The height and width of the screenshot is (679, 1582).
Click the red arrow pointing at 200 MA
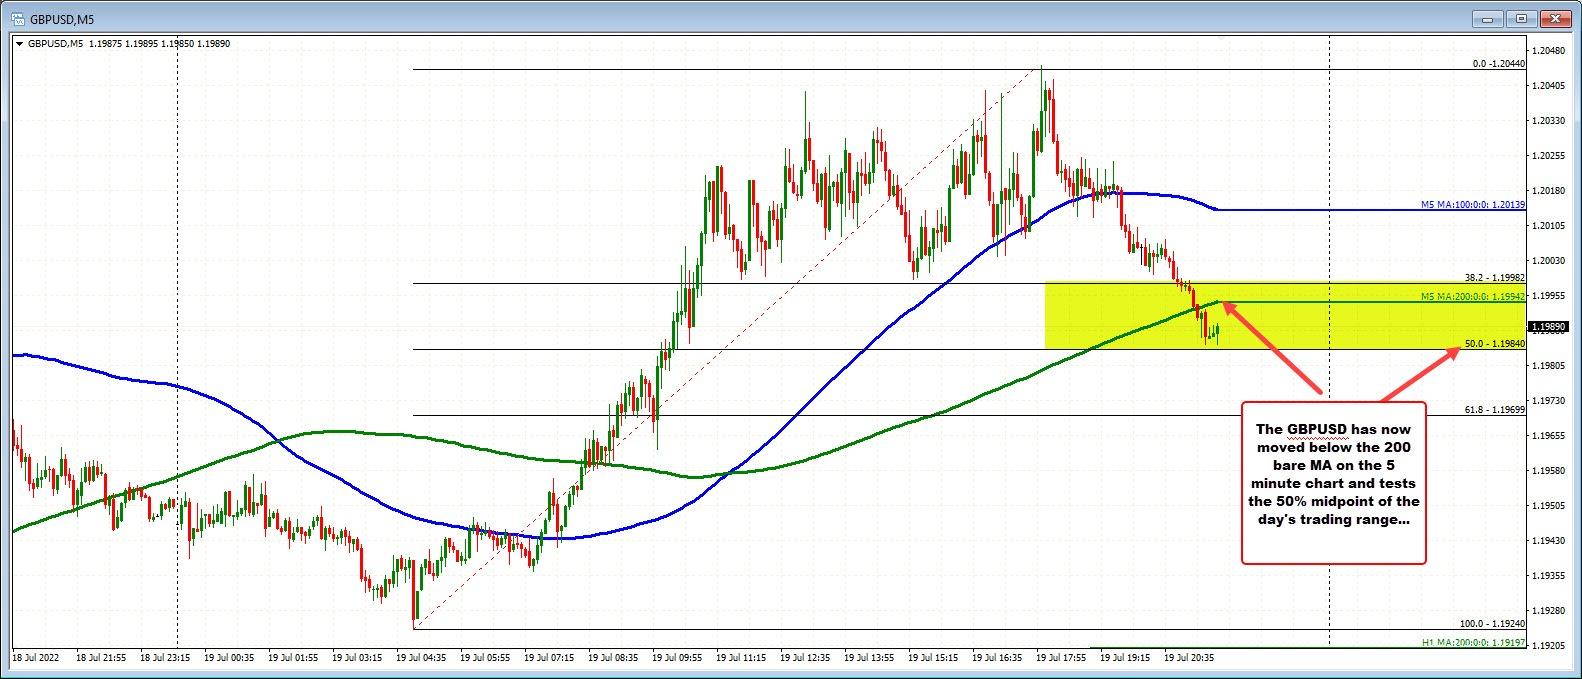click(1272, 347)
